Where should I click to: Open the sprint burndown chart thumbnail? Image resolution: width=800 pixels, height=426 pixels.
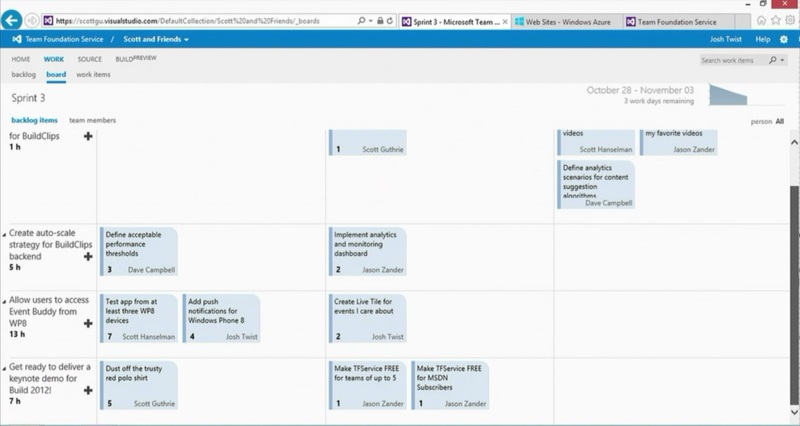tap(728, 95)
